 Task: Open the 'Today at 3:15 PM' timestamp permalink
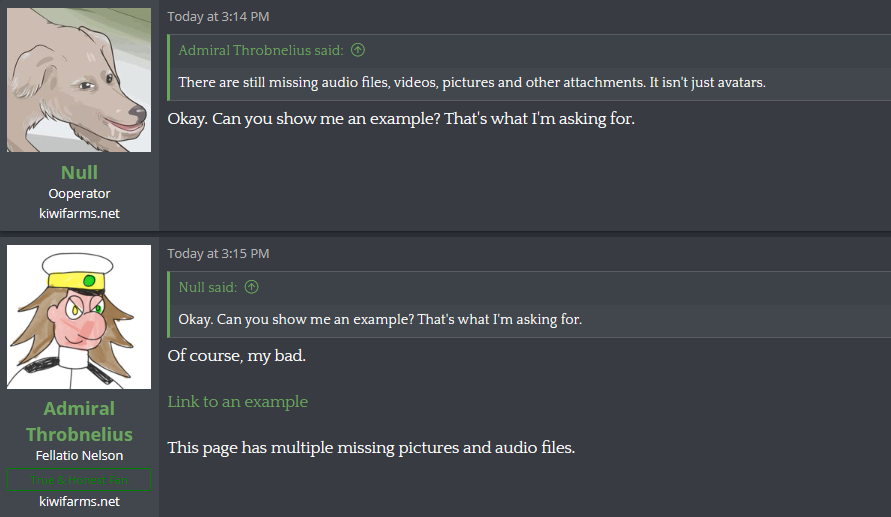pos(218,253)
